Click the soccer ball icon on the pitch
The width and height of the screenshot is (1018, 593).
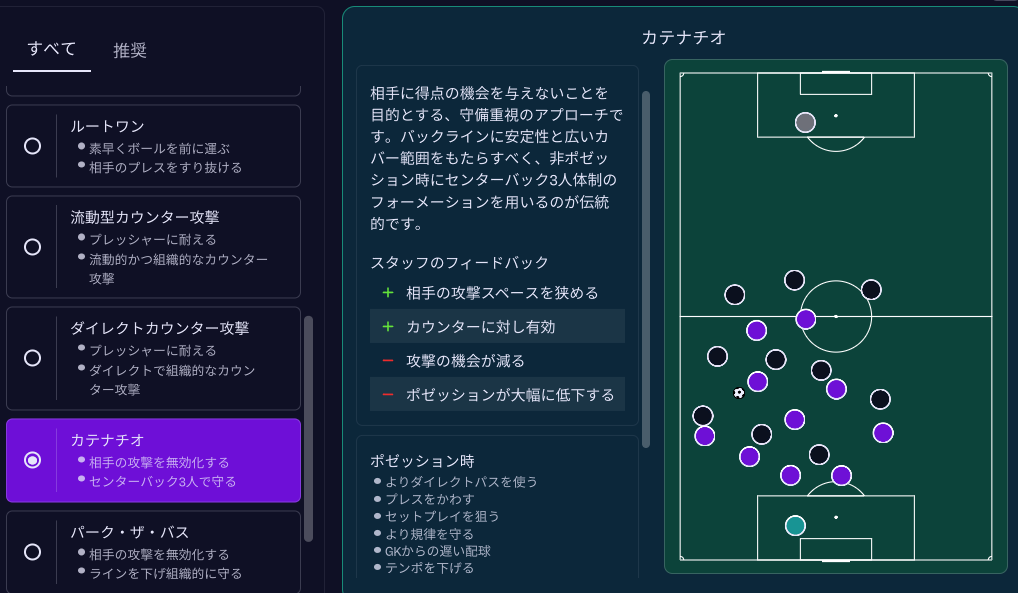click(x=737, y=394)
